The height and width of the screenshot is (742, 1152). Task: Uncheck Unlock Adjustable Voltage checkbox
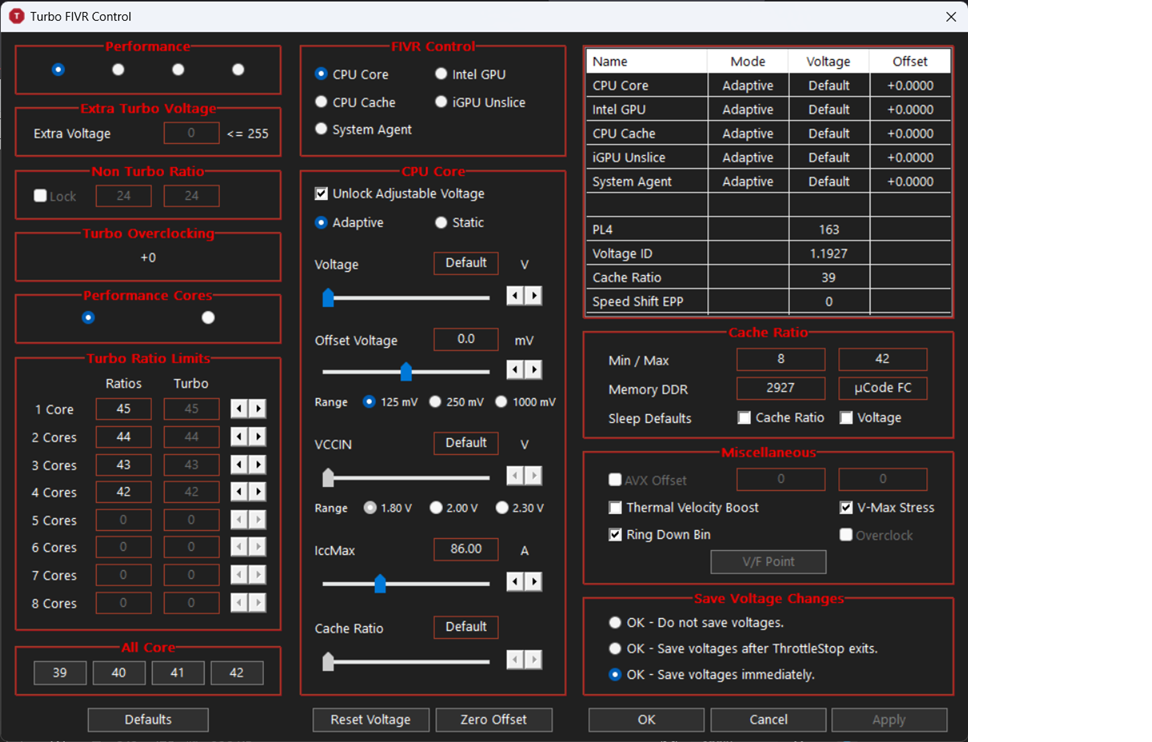pyautogui.click(x=321, y=194)
